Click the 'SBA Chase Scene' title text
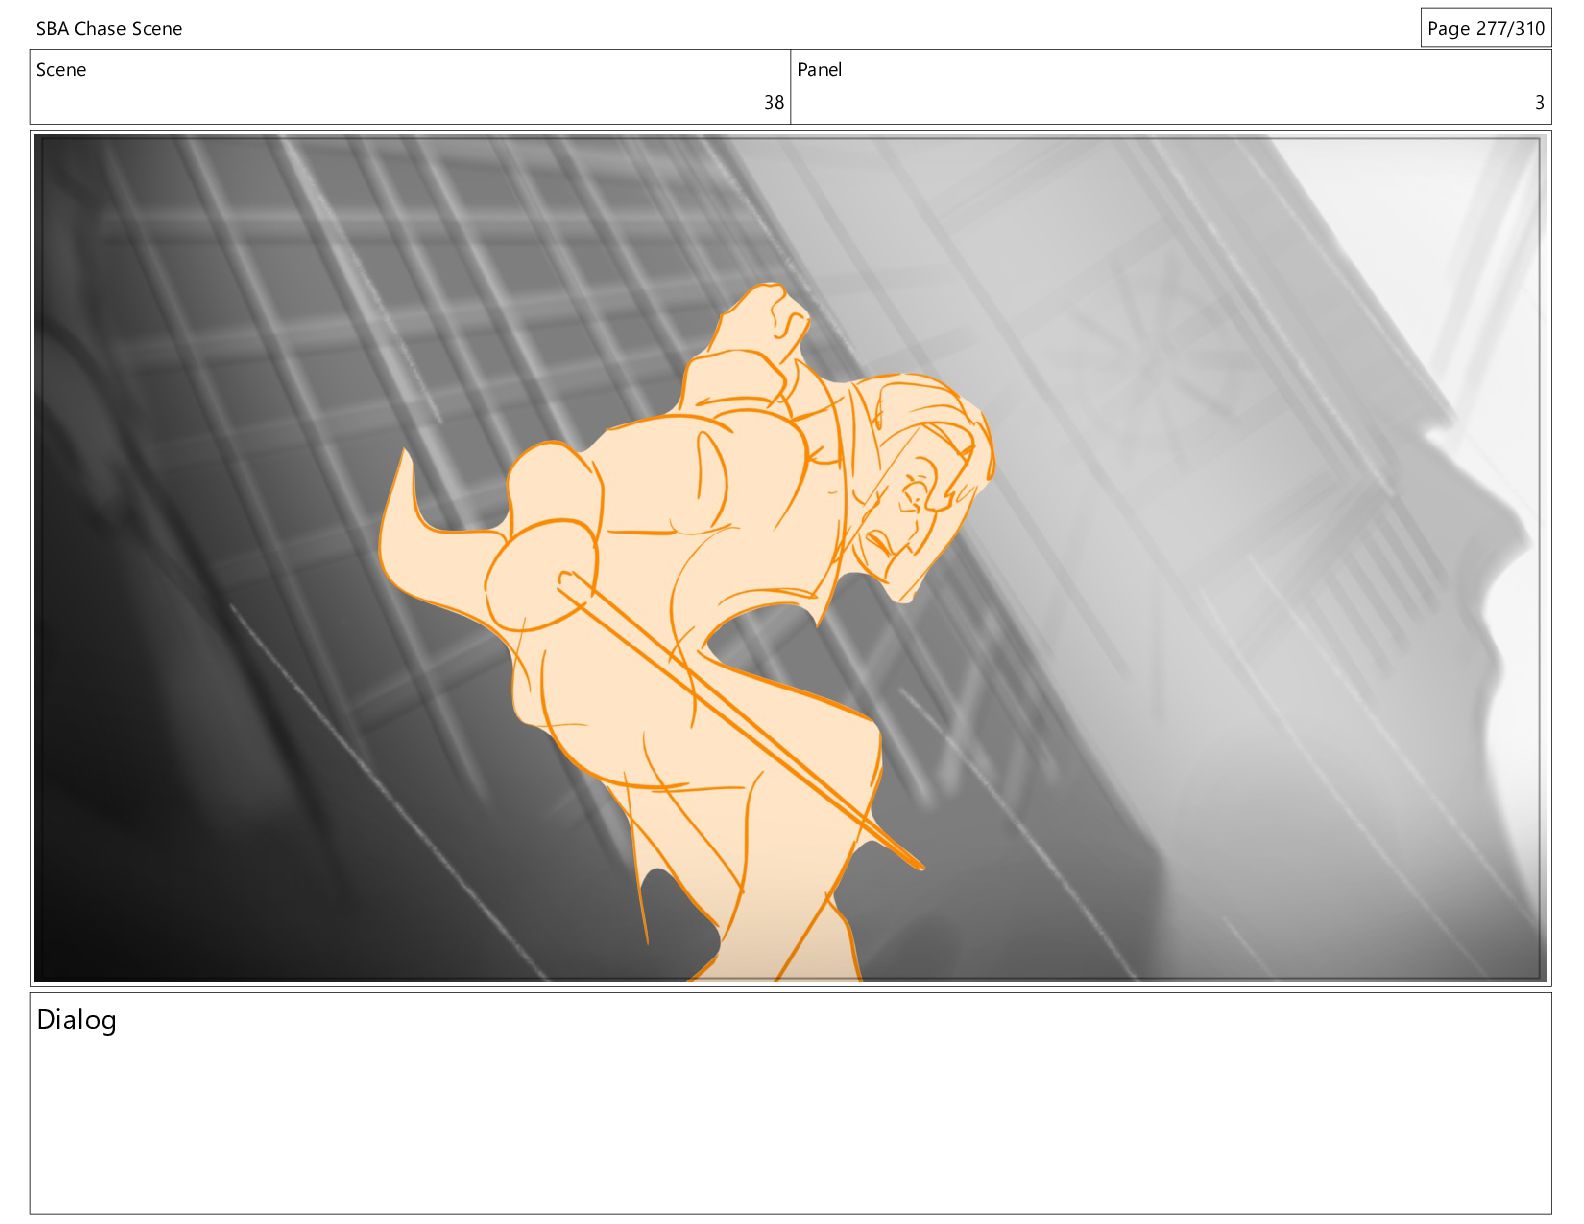Screen dimensions: 1584x1224 point(109,29)
